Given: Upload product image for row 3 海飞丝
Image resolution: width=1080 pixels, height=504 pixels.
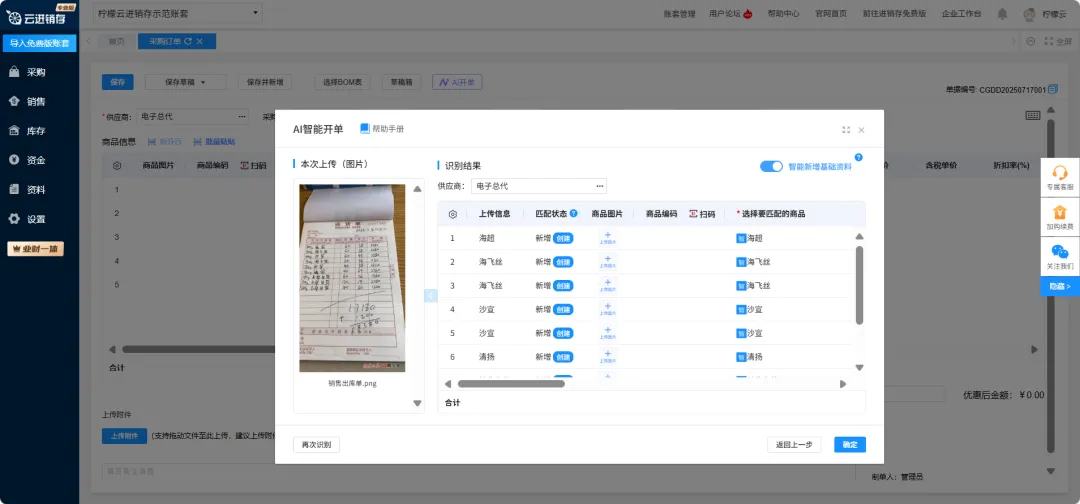Looking at the screenshot, I should (x=607, y=285).
